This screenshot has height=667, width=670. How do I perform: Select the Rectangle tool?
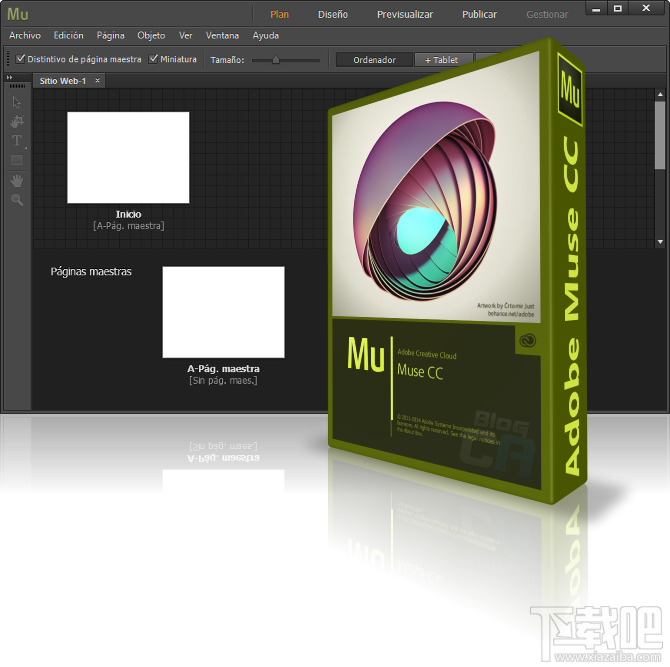17,160
